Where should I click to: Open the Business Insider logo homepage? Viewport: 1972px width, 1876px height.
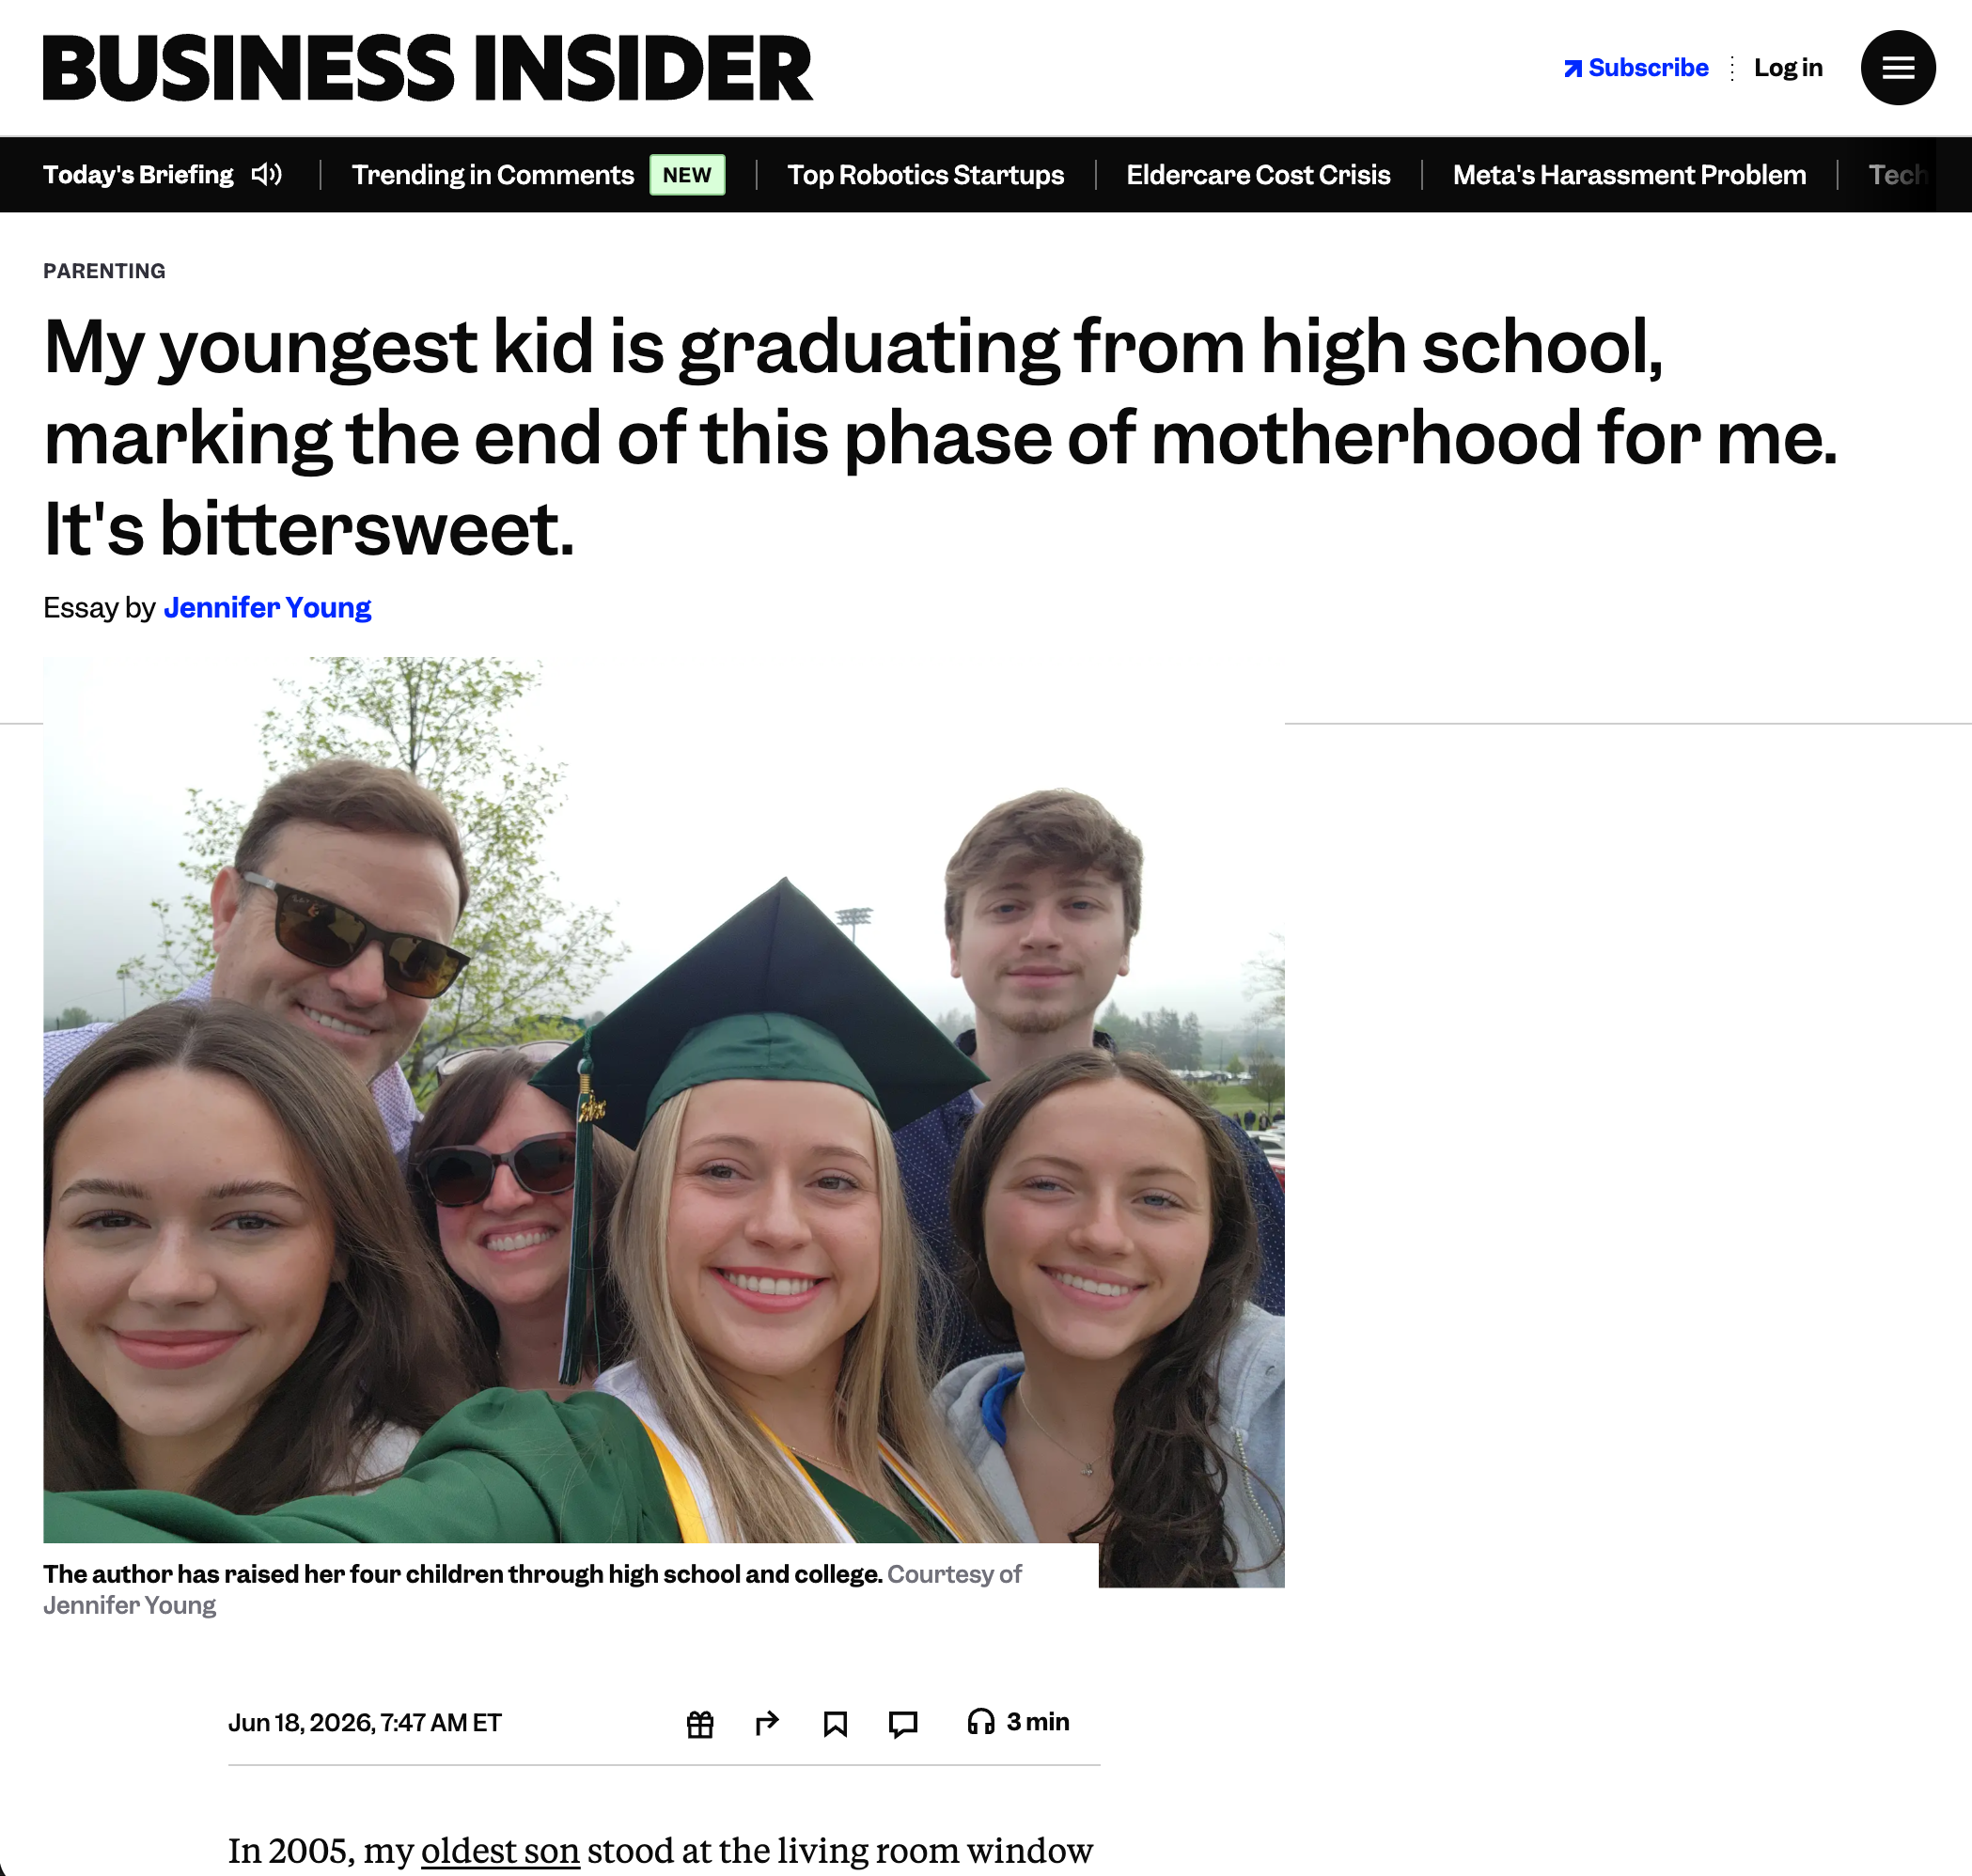427,68
